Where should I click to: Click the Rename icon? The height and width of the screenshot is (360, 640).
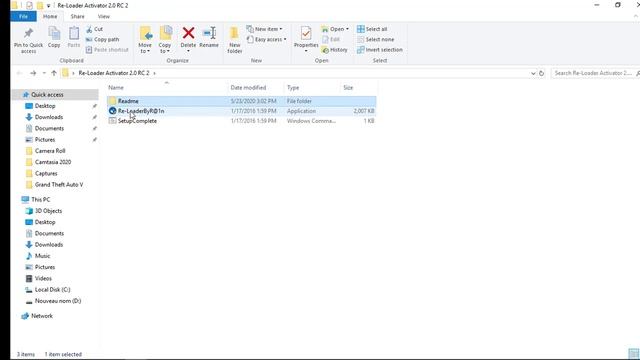209,33
